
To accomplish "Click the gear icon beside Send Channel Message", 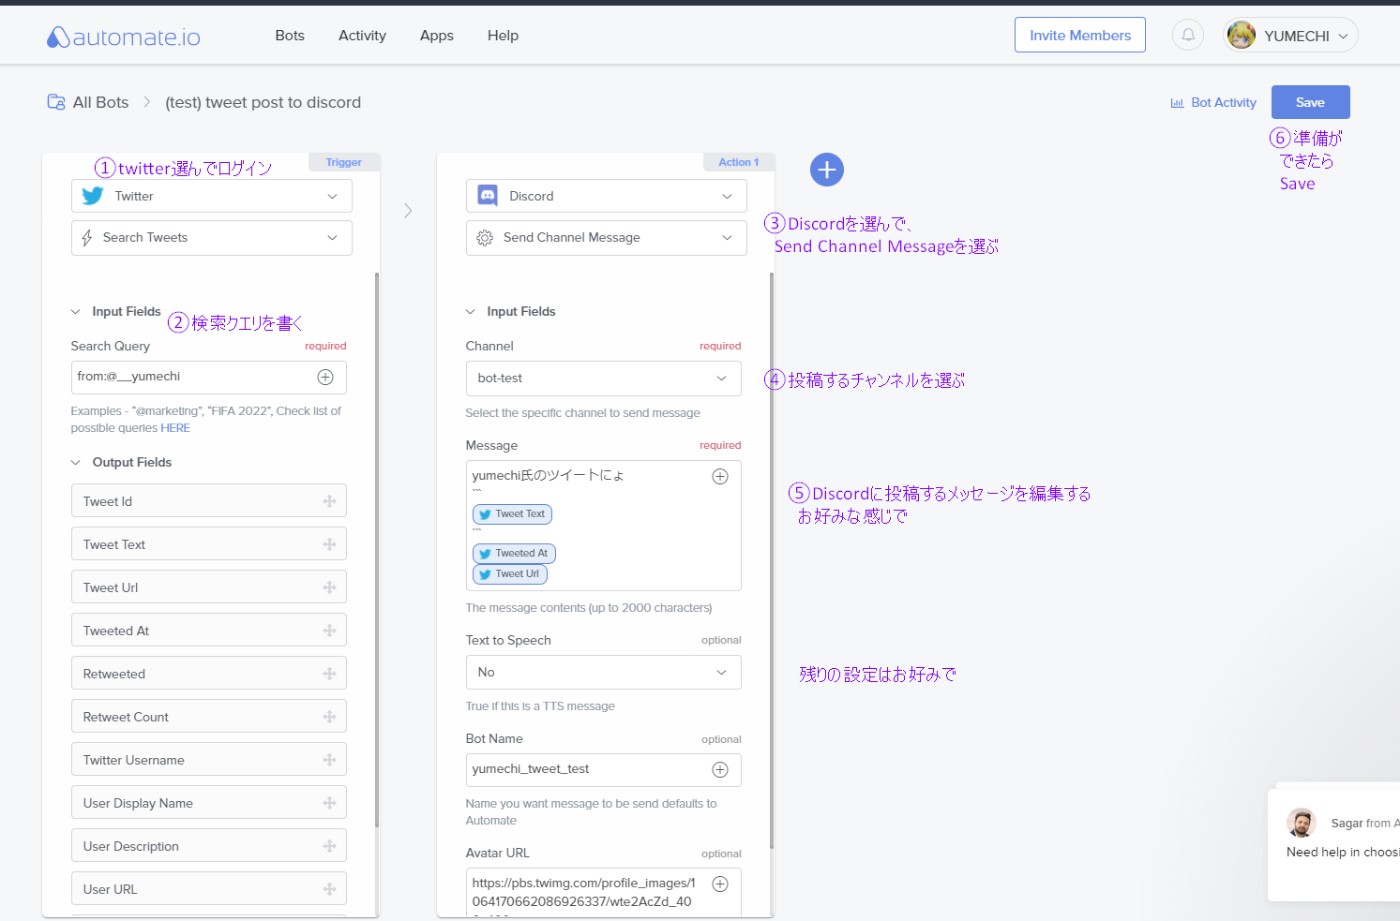I will 485,238.
